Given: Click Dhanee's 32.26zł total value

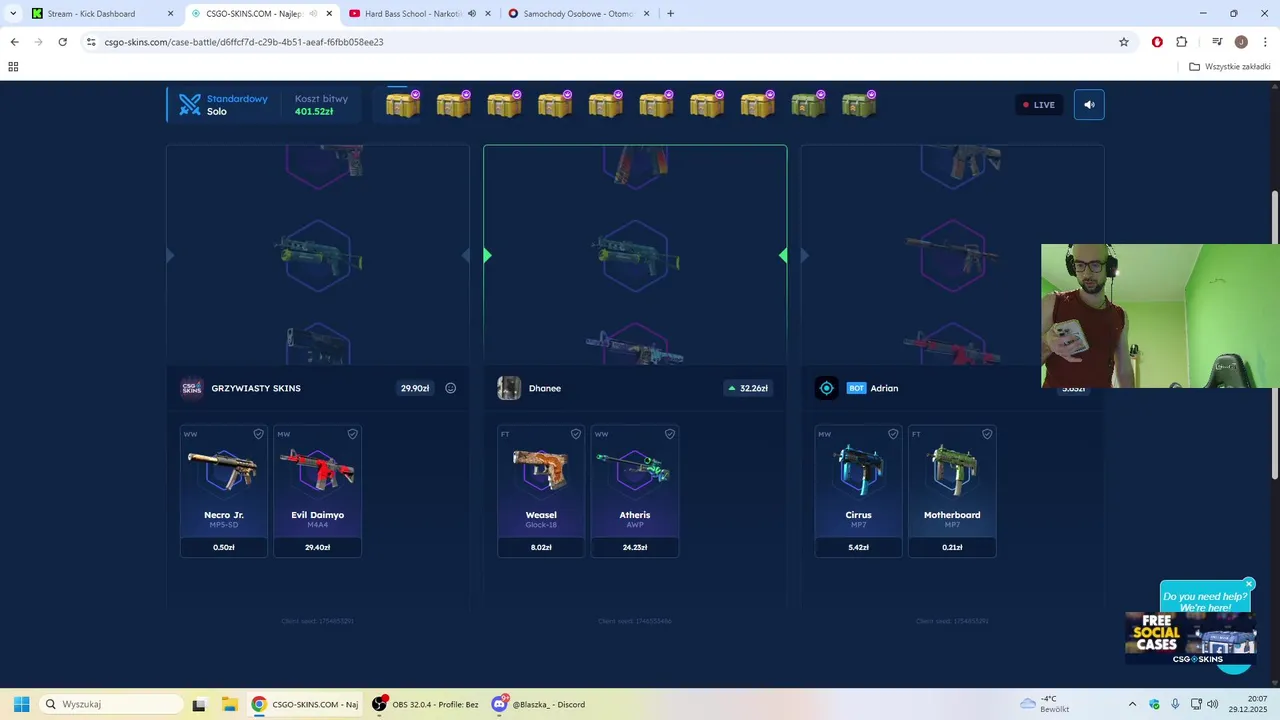Looking at the screenshot, I should pos(748,388).
